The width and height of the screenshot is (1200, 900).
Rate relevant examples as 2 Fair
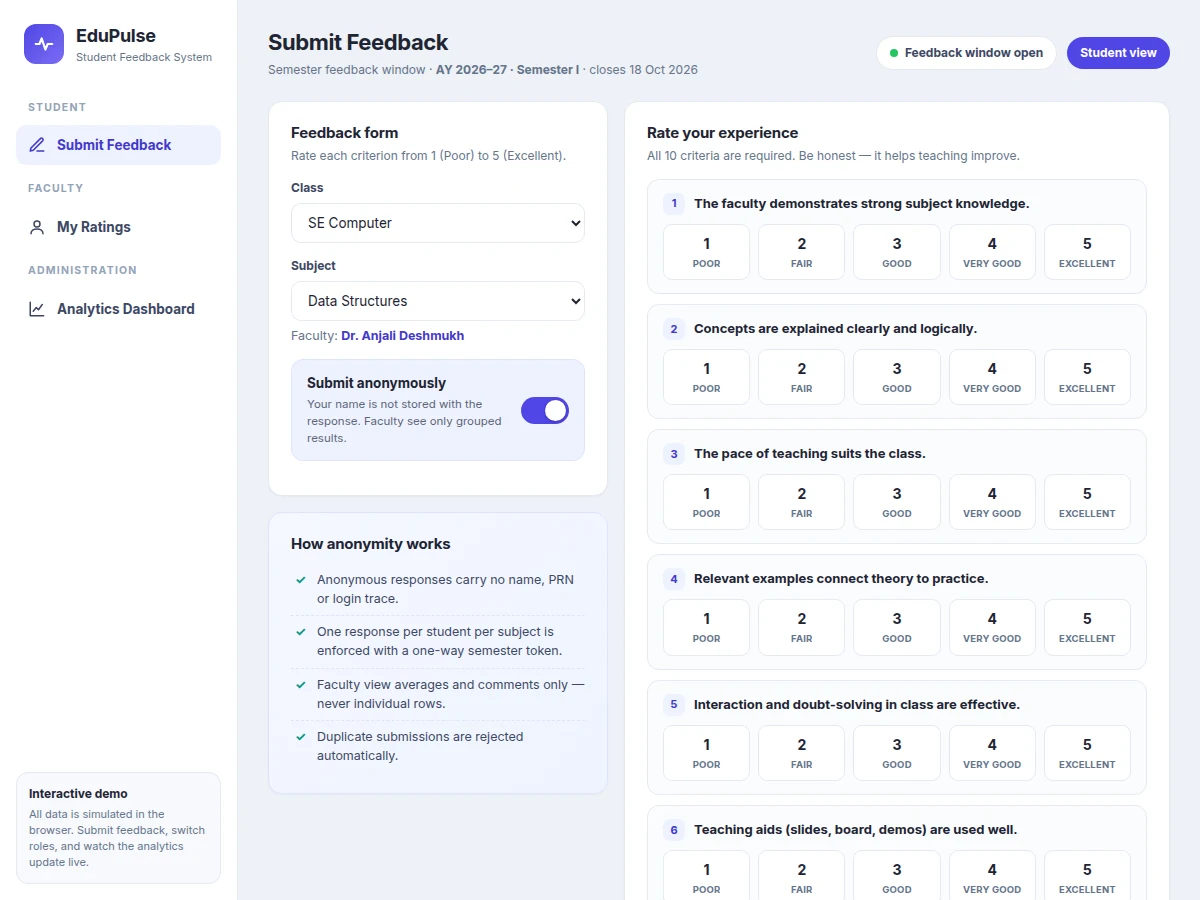point(801,627)
